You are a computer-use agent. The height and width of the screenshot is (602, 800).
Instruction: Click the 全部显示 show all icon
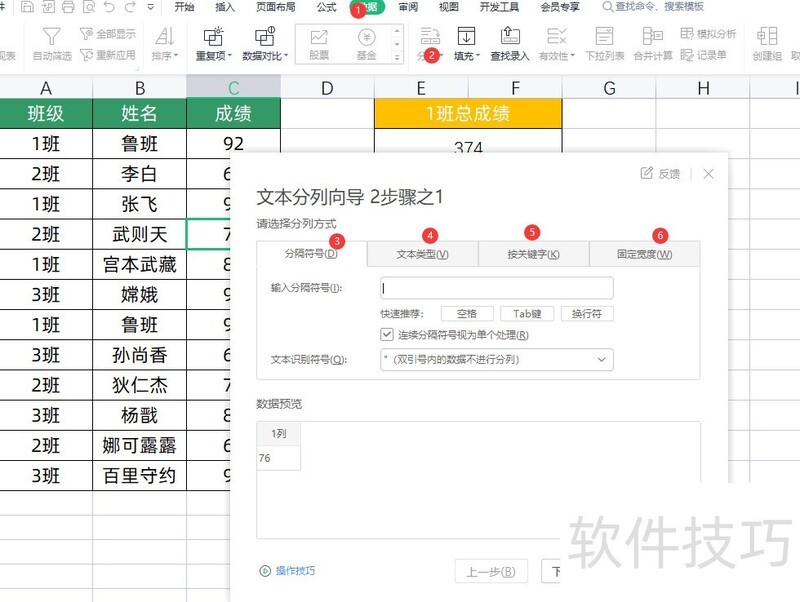pos(87,34)
